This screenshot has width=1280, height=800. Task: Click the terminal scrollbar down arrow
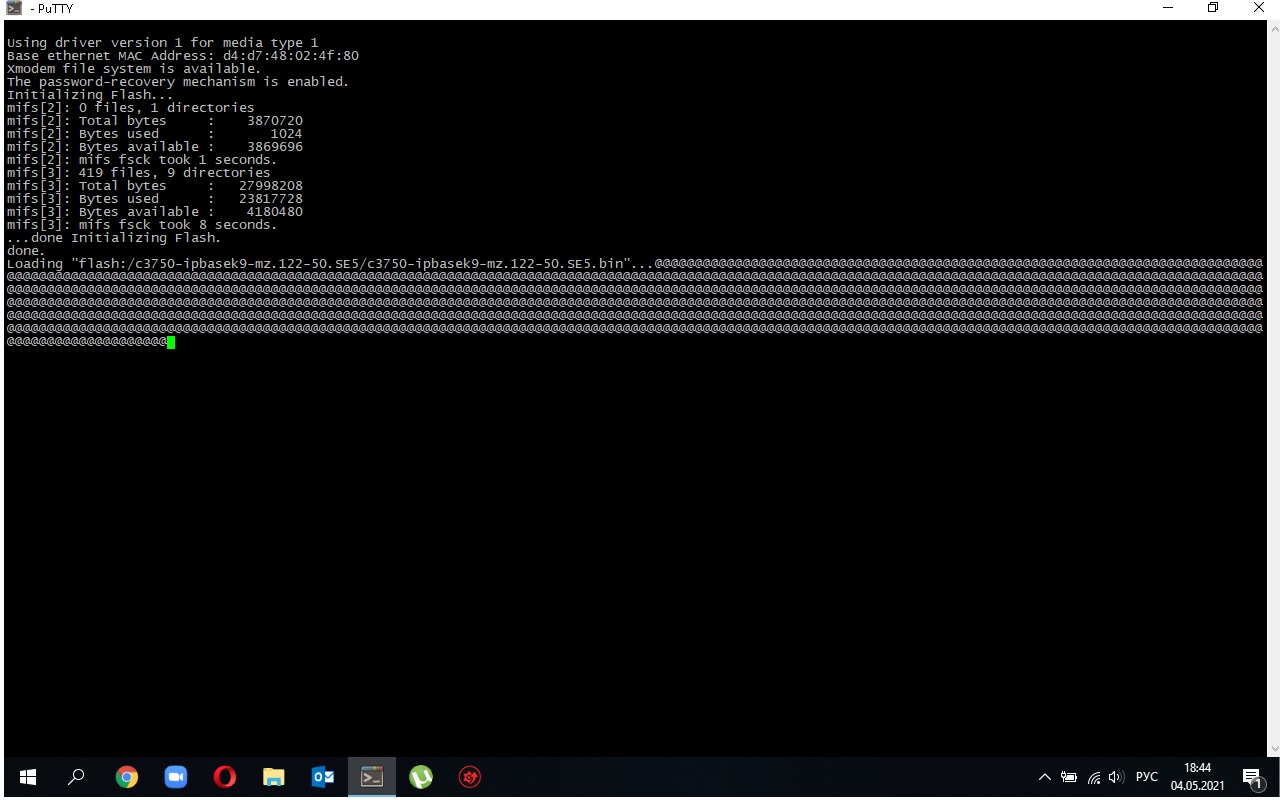click(1273, 749)
